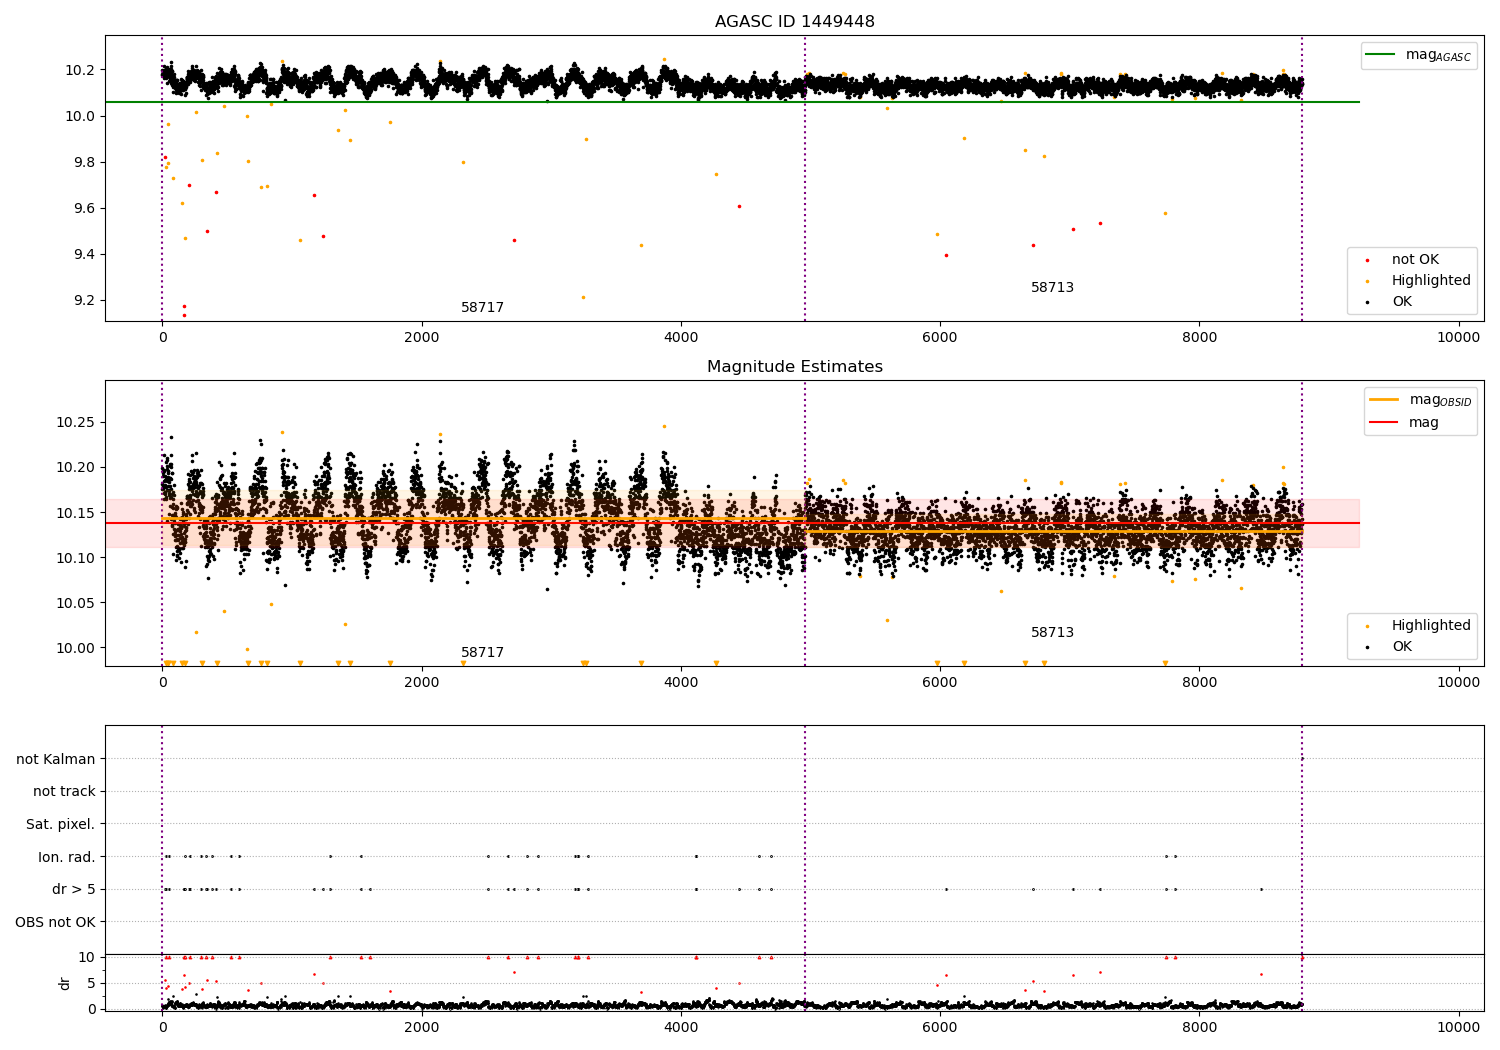Click the 'Sat. pixel.' row label
The image size is (1500, 1050).
click(61, 824)
